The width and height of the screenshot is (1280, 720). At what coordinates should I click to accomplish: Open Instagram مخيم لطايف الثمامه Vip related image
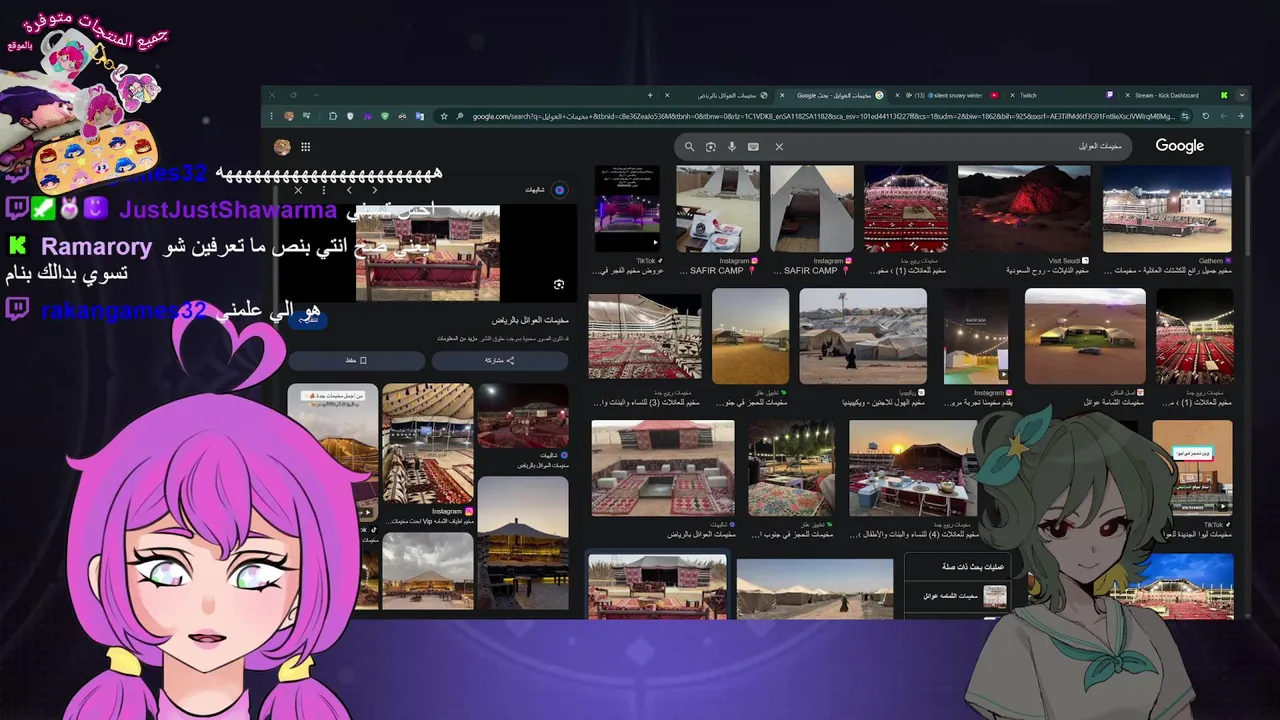point(428,444)
